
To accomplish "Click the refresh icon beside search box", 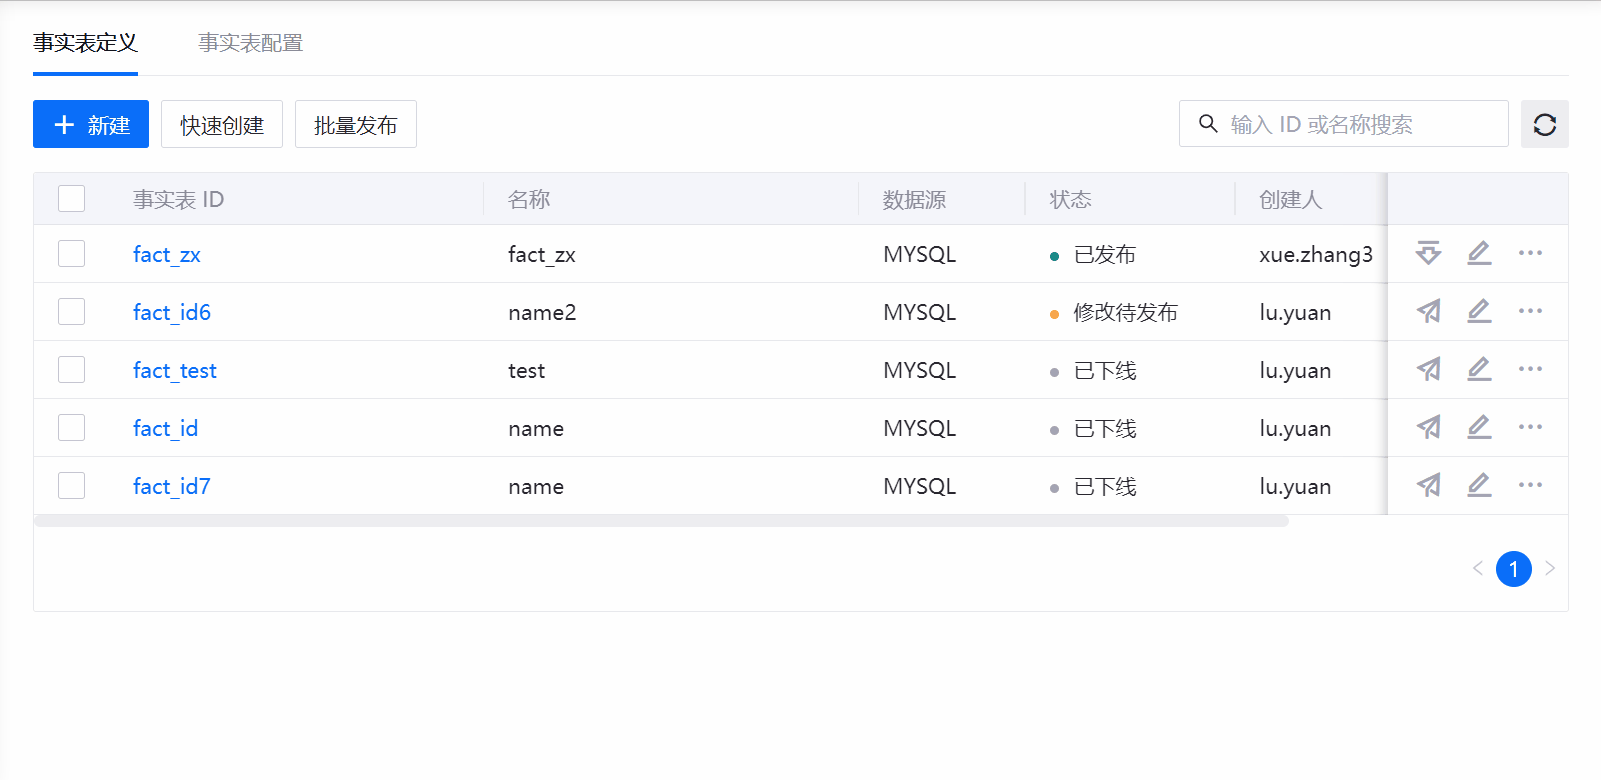I will click(x=1544, y=124).
